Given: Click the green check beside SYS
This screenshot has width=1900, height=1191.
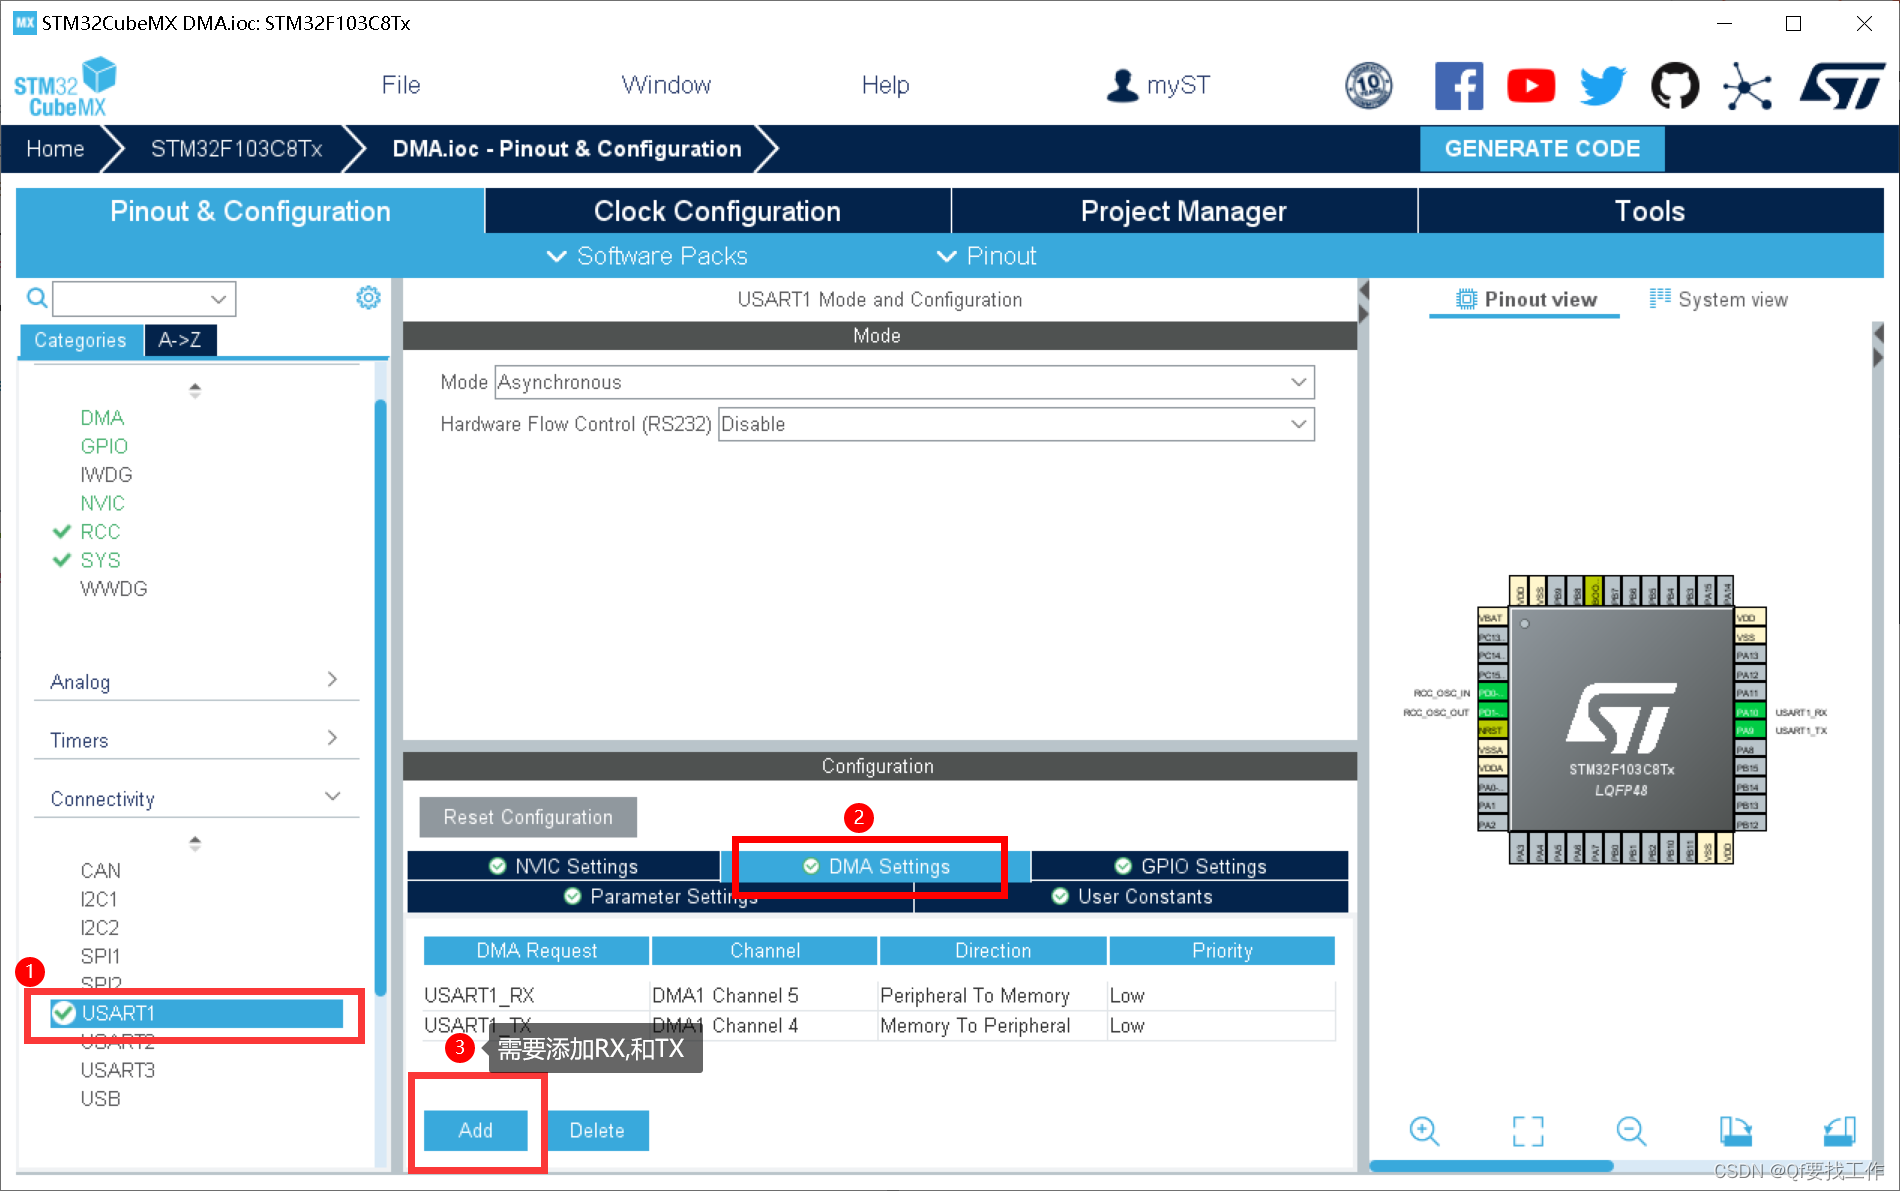Looking at the screenshot, I should tap(62, 560).
